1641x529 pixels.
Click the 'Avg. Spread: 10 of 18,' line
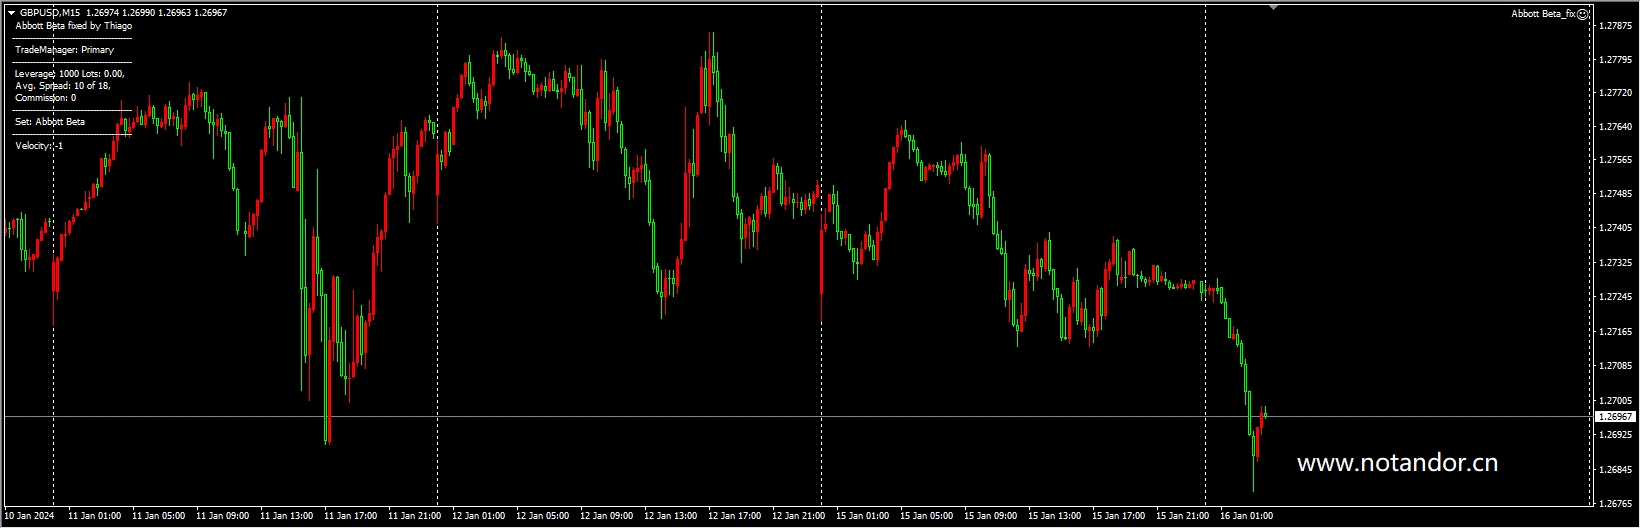point(62,86)
